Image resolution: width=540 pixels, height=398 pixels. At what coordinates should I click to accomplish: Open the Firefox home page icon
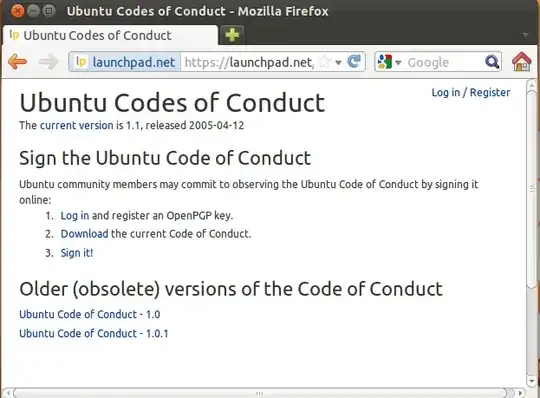pos(521,62)
